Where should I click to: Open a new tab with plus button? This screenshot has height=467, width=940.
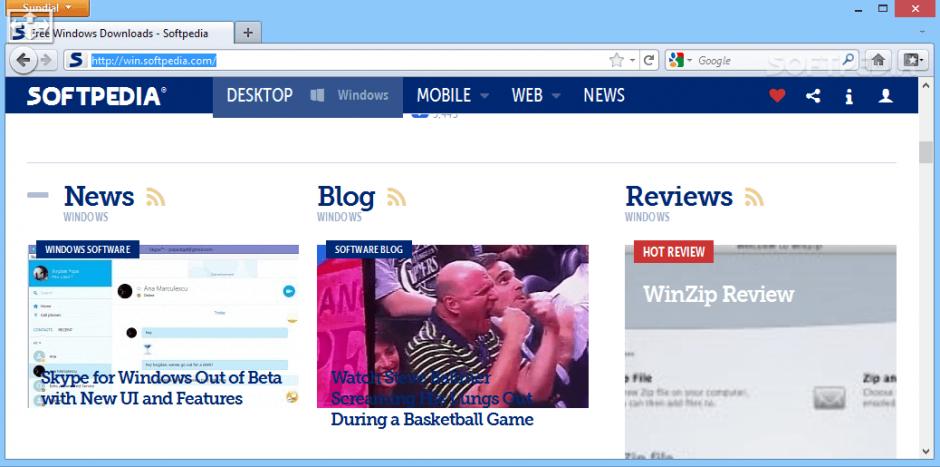tap(248, 32)
